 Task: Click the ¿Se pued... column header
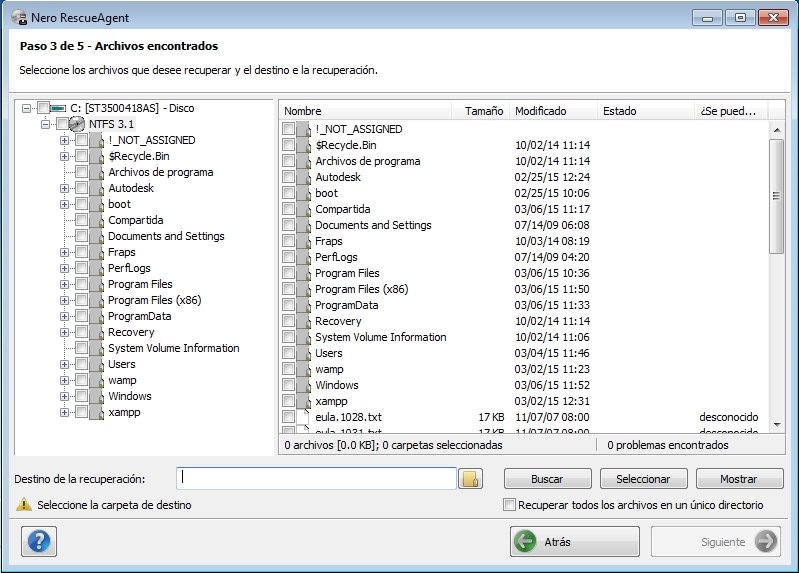coord(731,111)
